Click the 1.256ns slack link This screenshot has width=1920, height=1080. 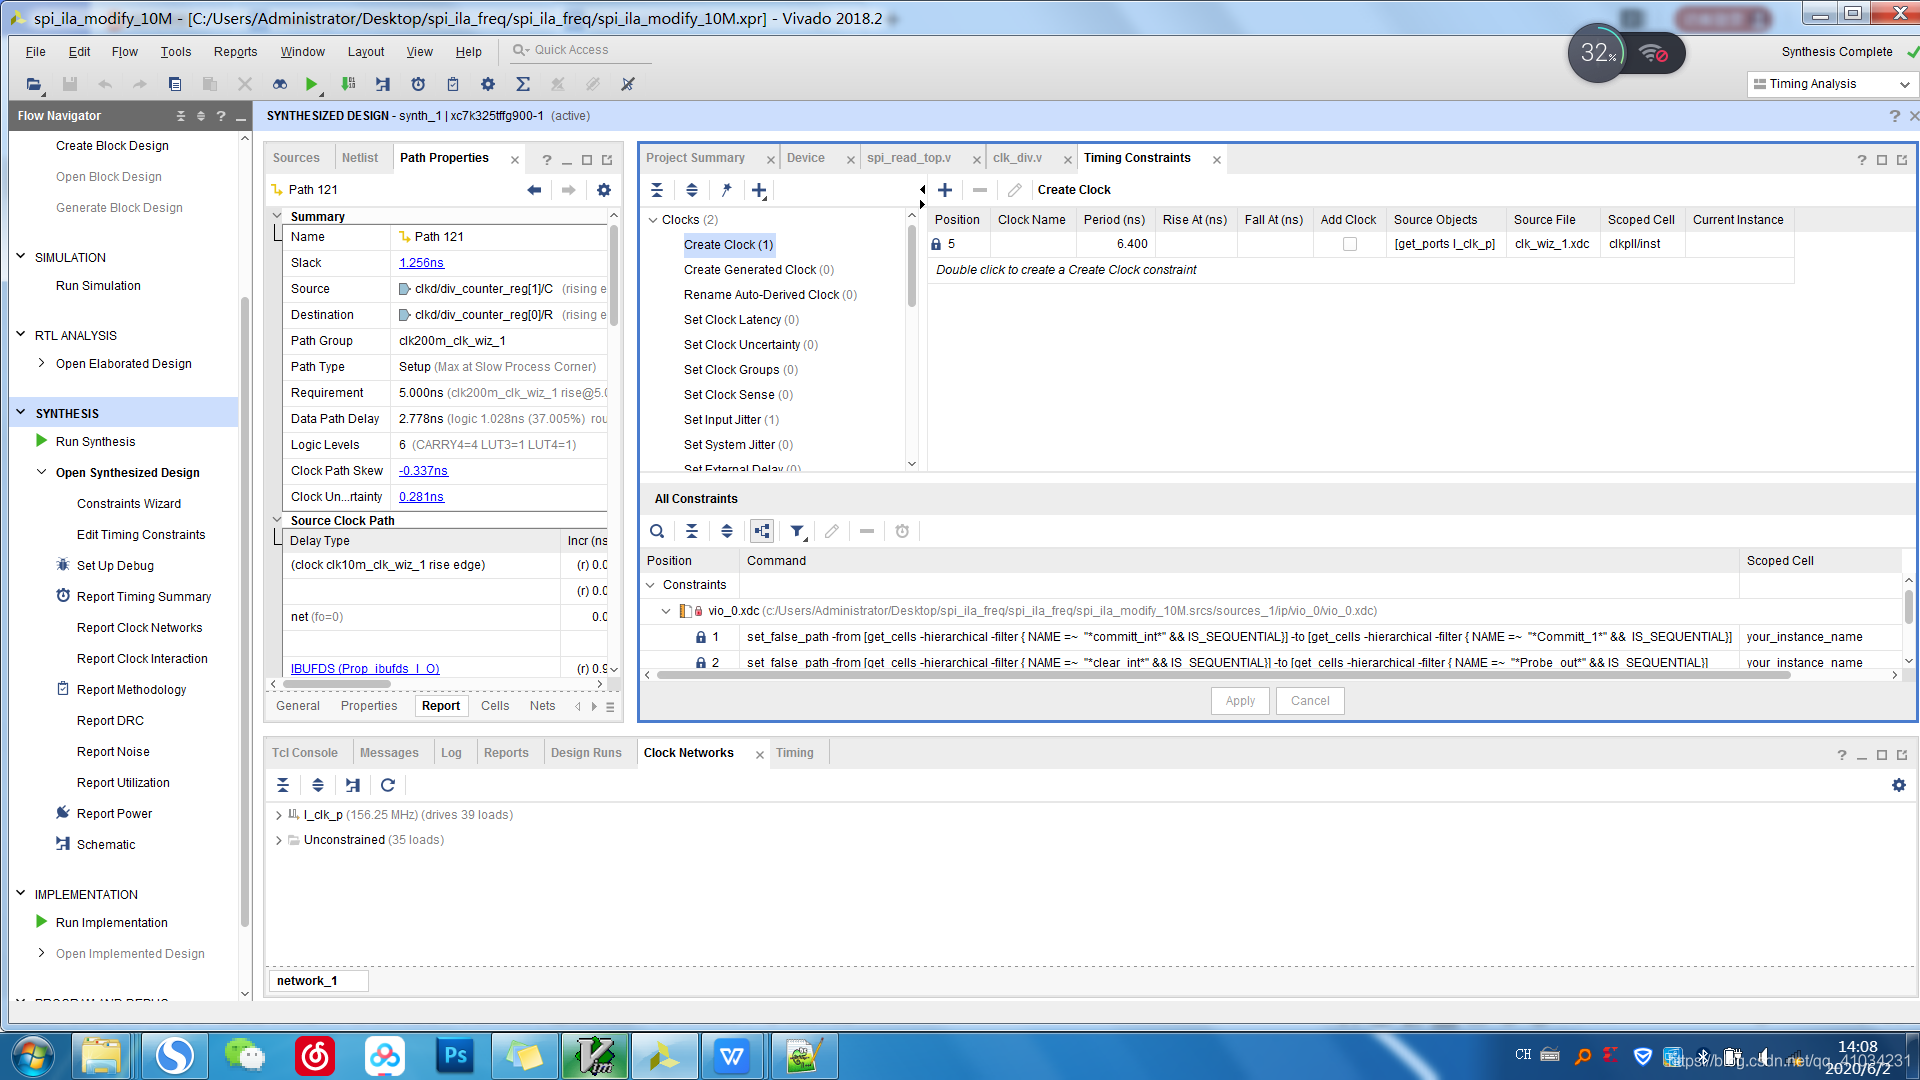(x=421, y=263)
